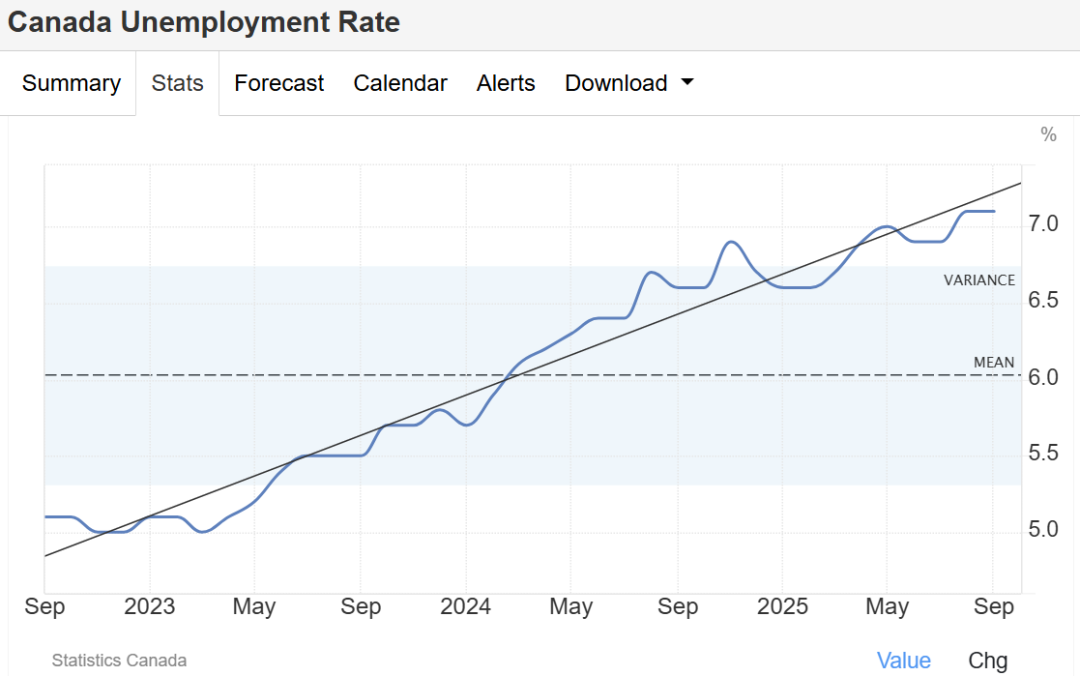Switch to the Forecast tab
Image resolution: width=1080 pixels, height=676 pixels.
pos(279,84)
